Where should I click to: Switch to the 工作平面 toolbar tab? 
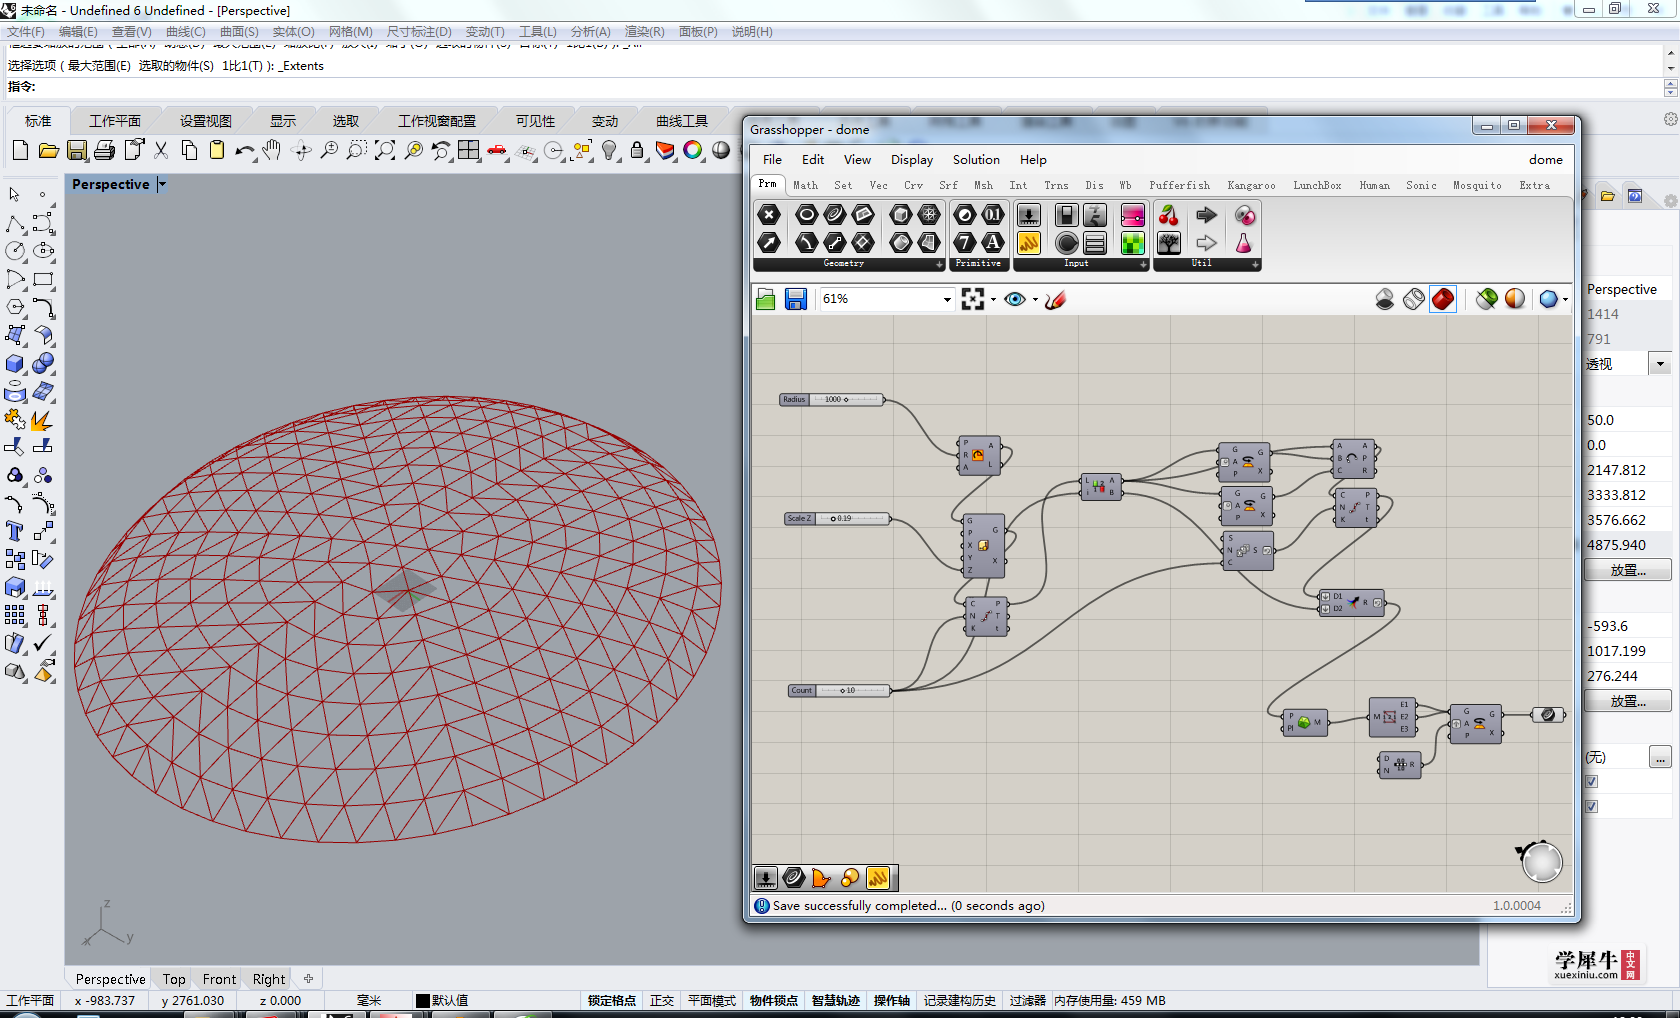pos(115,121)
